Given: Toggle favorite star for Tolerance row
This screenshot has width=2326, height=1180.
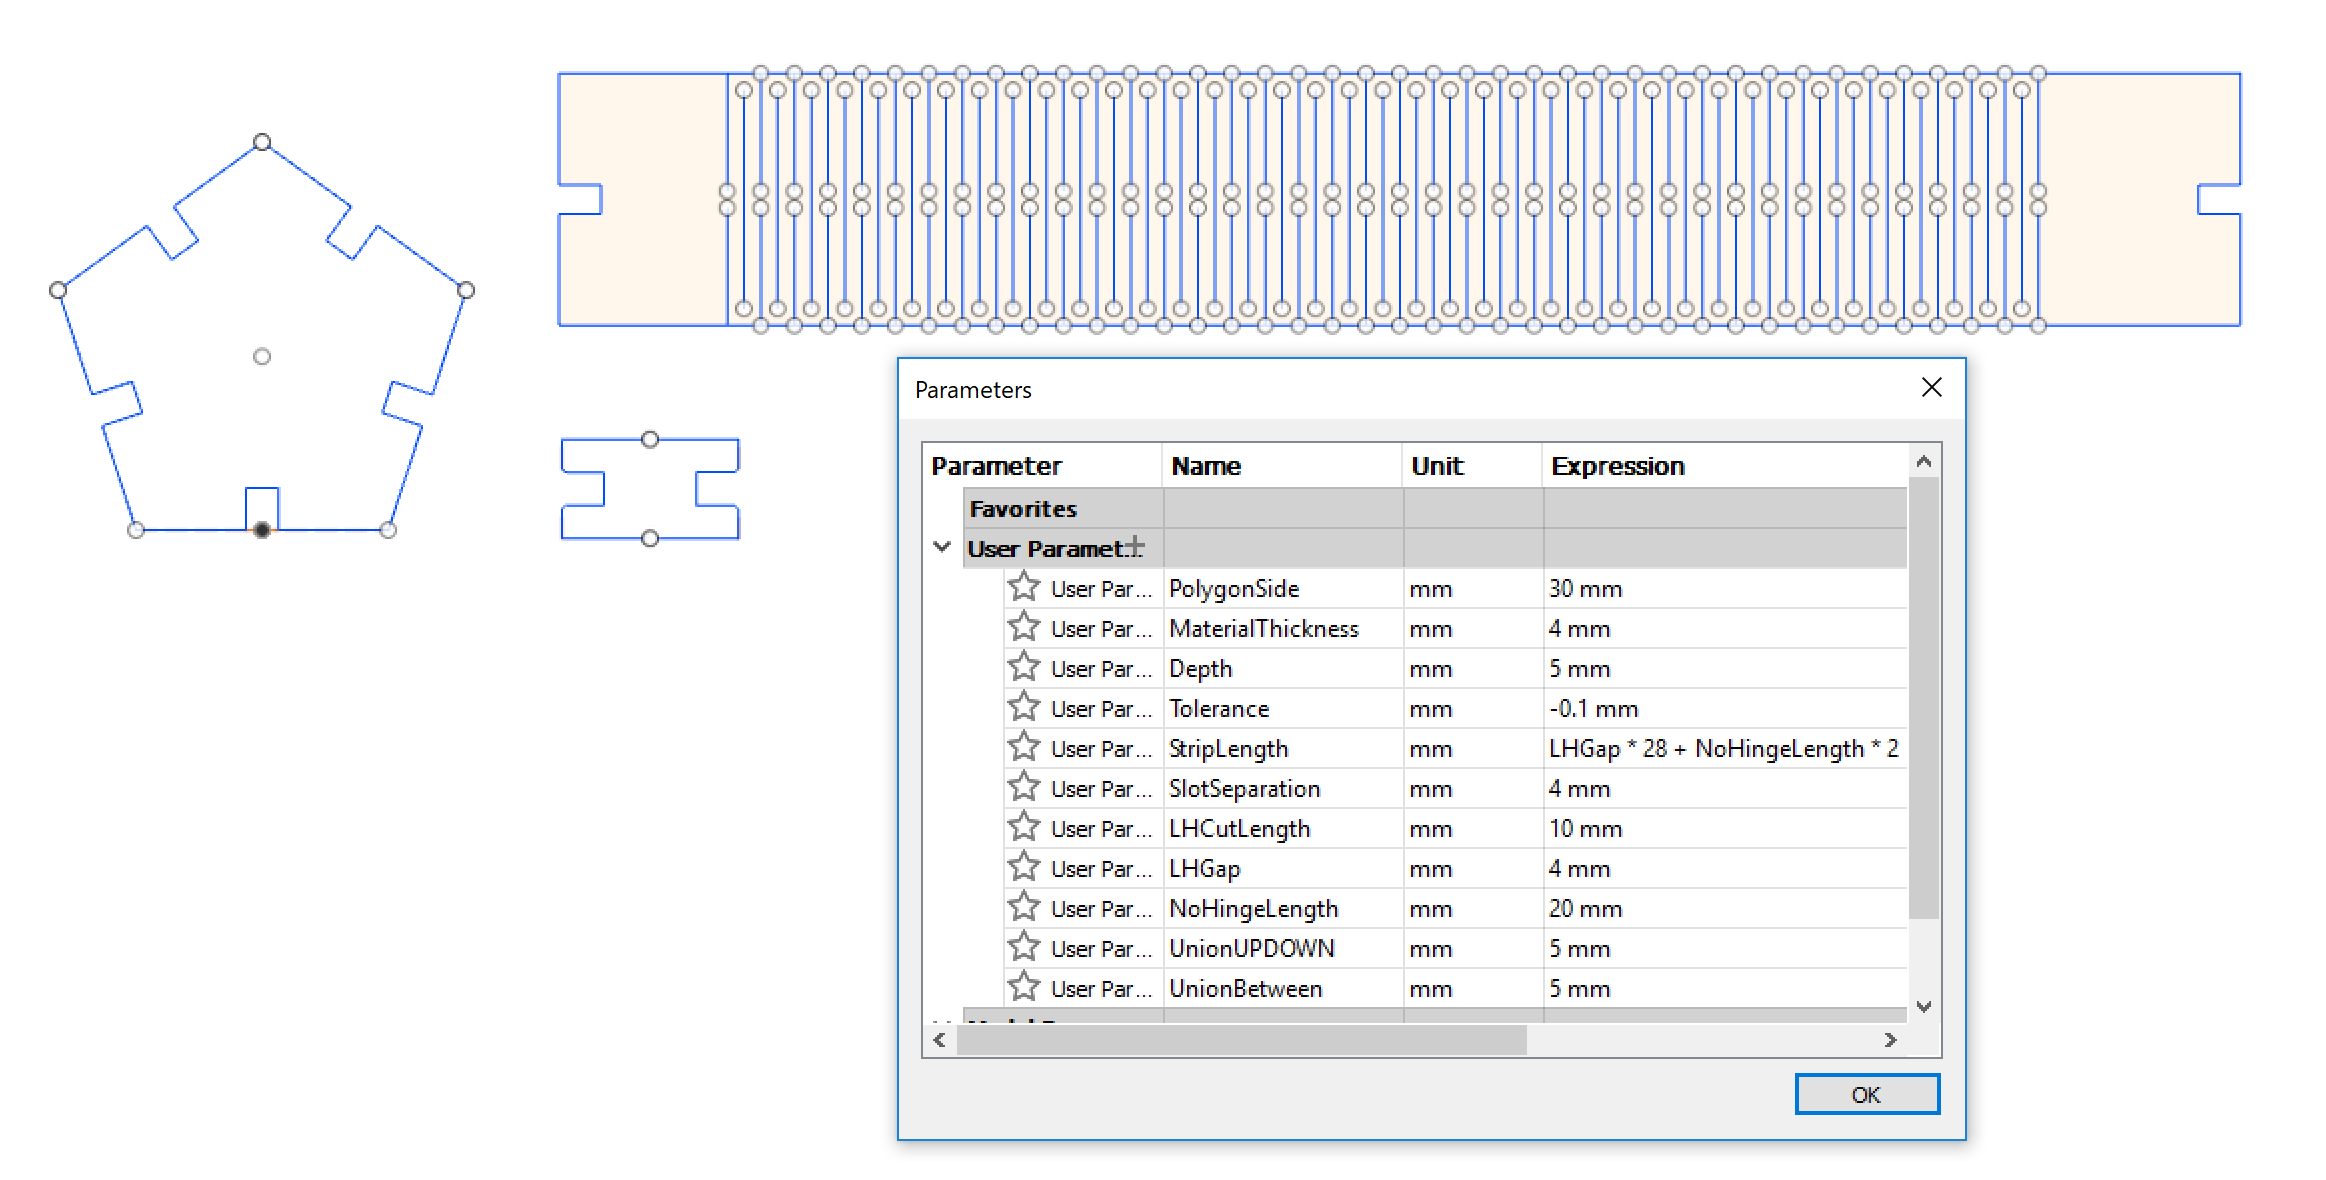Looking at the screenshot, I should click(1023, 707).
